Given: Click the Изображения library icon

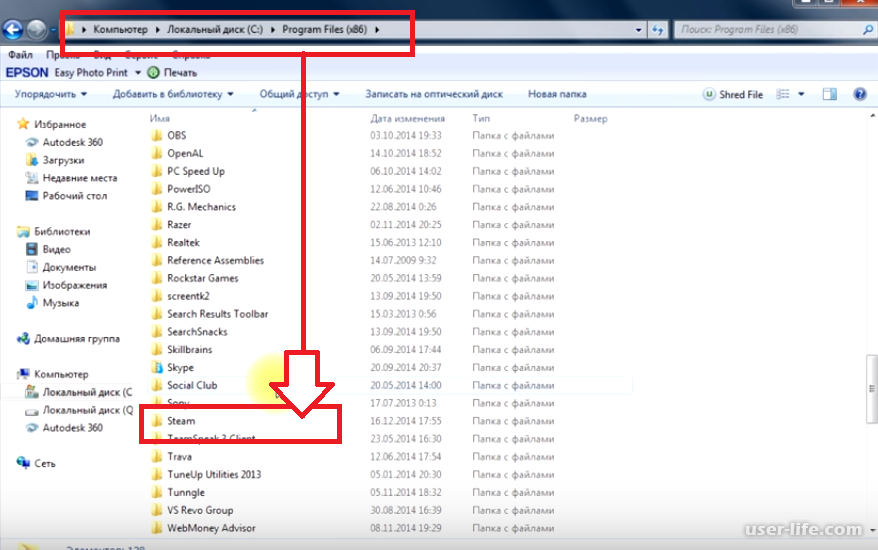Looking at the screenshot, I should (x=32, y=285).
